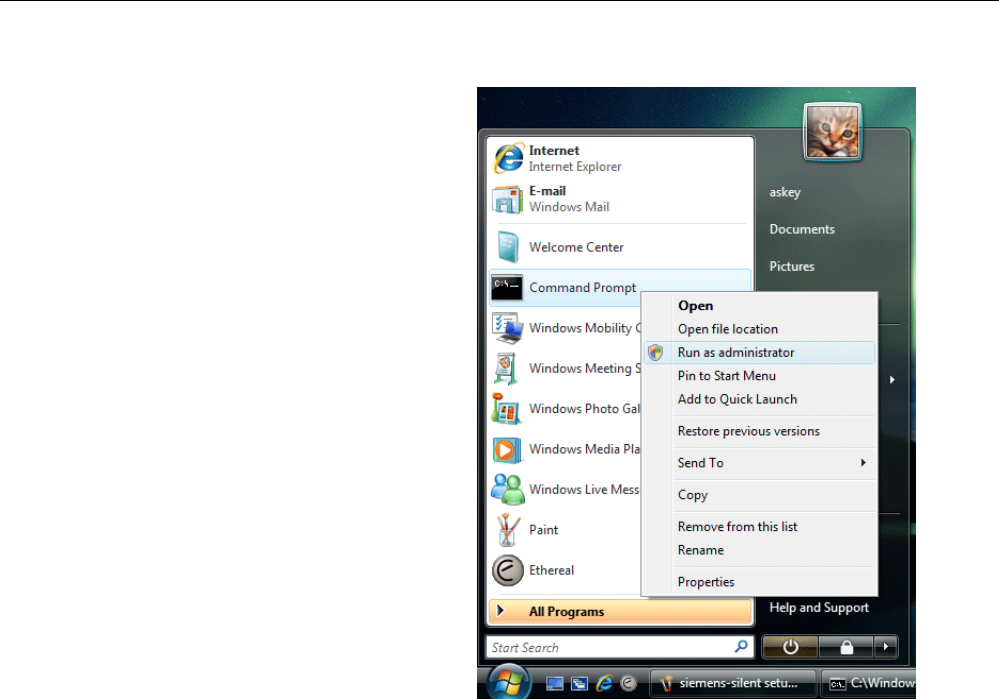This screenshot has height=699, width=999.
Task: Click the Internet Explorer text label
Action: pos(575,167)
